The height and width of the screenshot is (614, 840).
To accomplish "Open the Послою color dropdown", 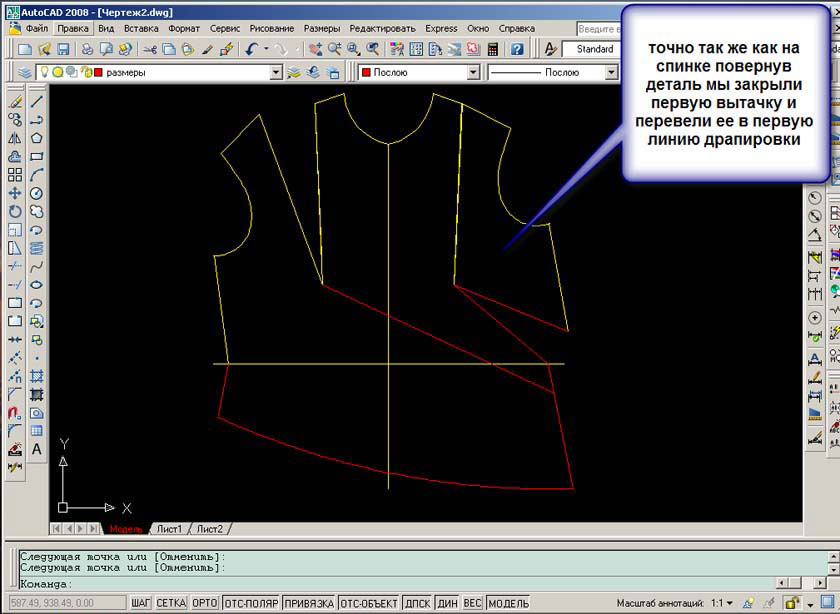I will (x=474, y=72).
